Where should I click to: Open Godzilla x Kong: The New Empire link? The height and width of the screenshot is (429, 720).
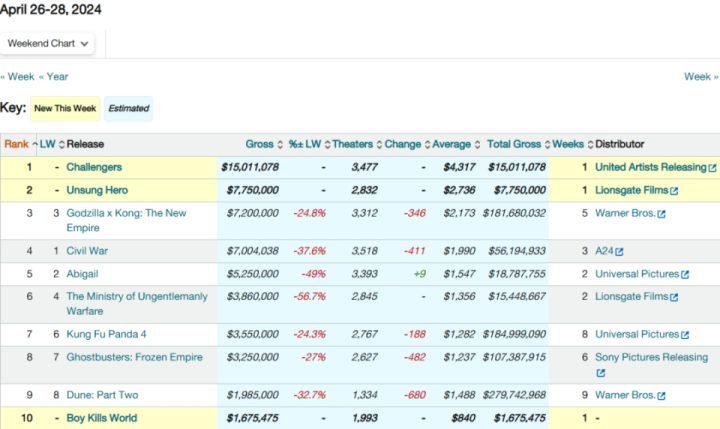click(126, 220)
